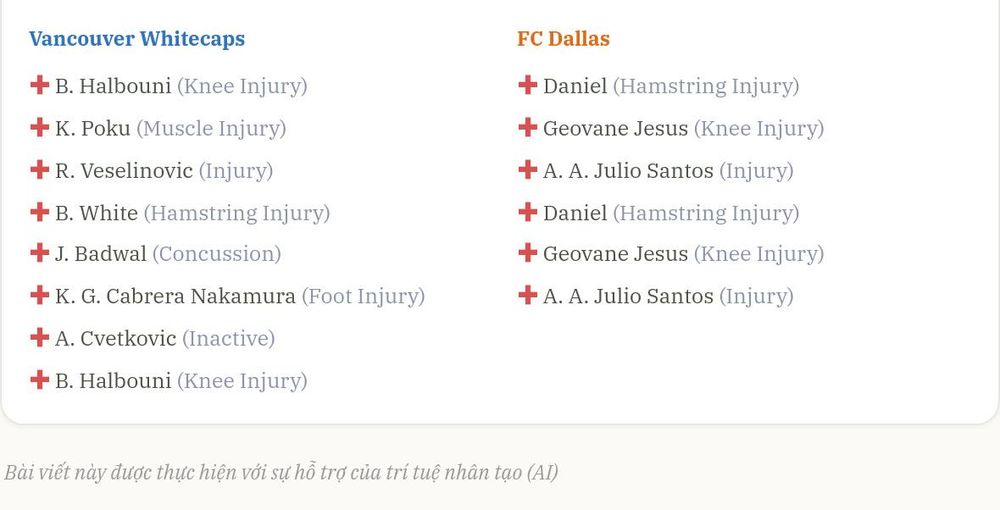Click the A. Cvetkovic player name
The width and height of the screenshot is (1000, 510).
click(115, 339)
